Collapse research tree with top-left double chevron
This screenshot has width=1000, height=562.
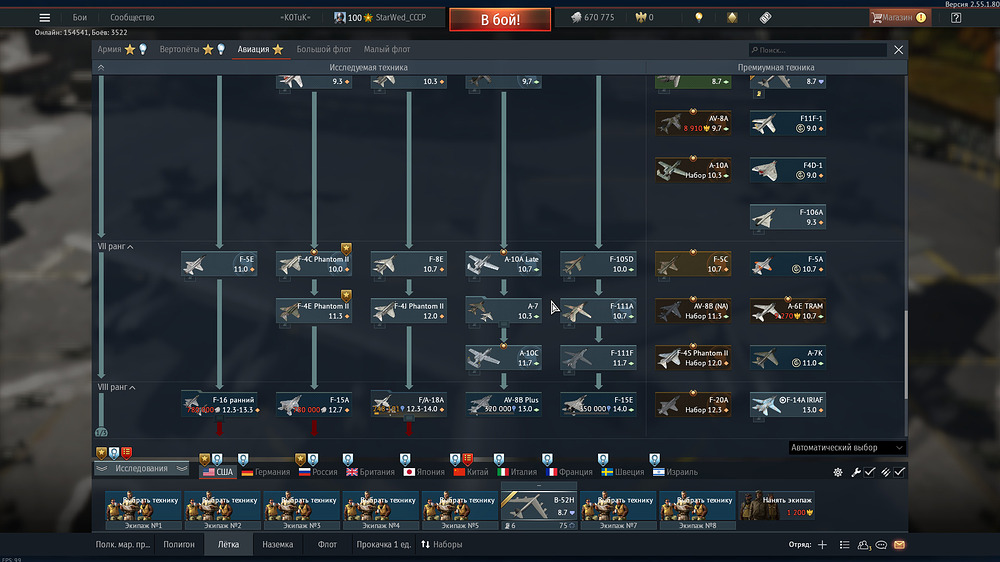(101, 67)
